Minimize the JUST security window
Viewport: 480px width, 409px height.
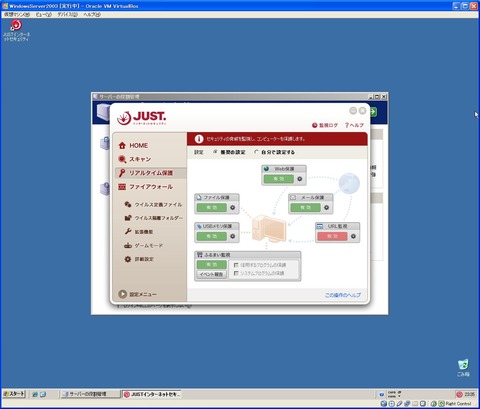pos(353,111)
